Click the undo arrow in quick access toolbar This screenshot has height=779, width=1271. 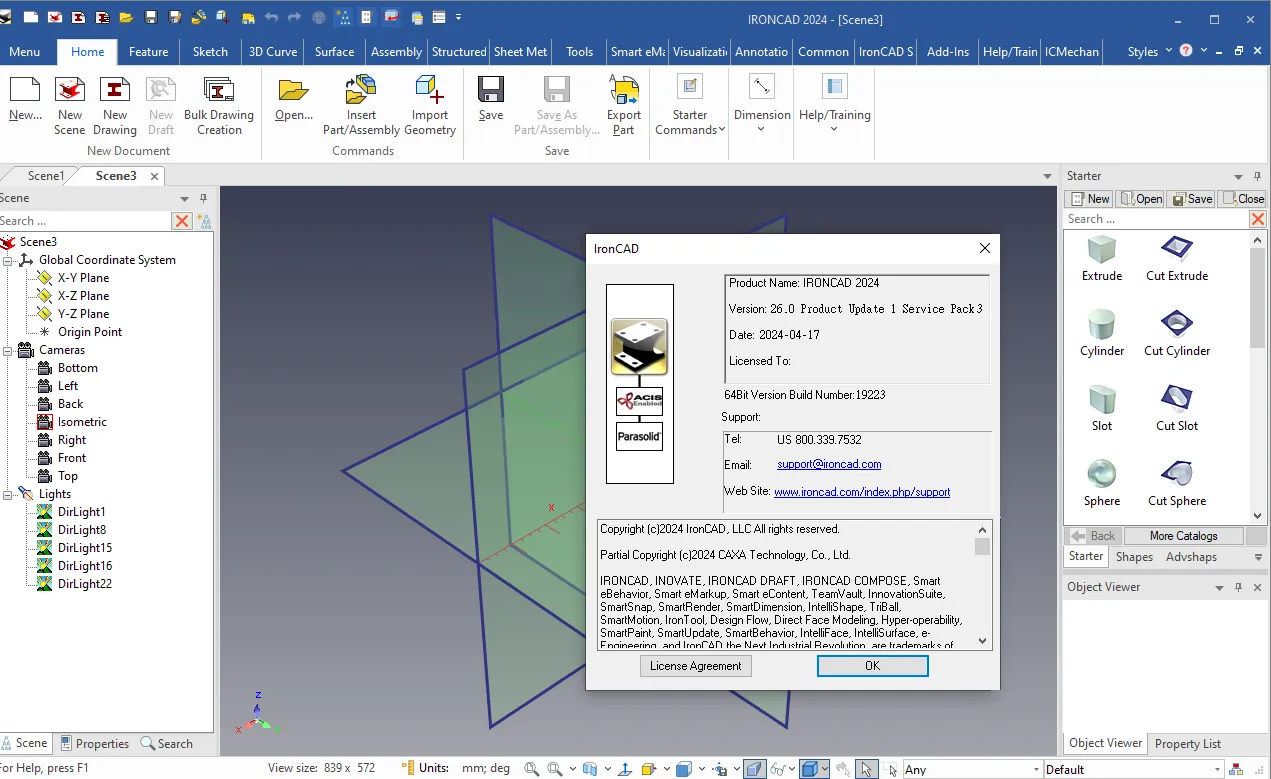[x=271, y=18]
